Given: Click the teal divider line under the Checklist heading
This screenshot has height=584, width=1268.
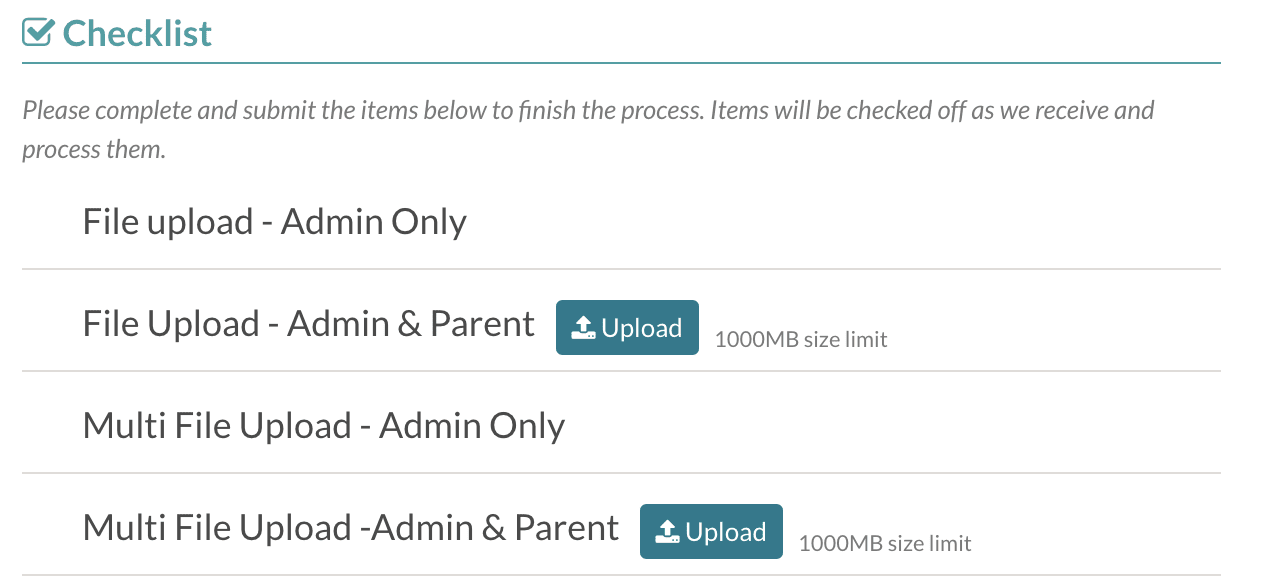Looking at the screenshot, I should (x=620, y=63).
